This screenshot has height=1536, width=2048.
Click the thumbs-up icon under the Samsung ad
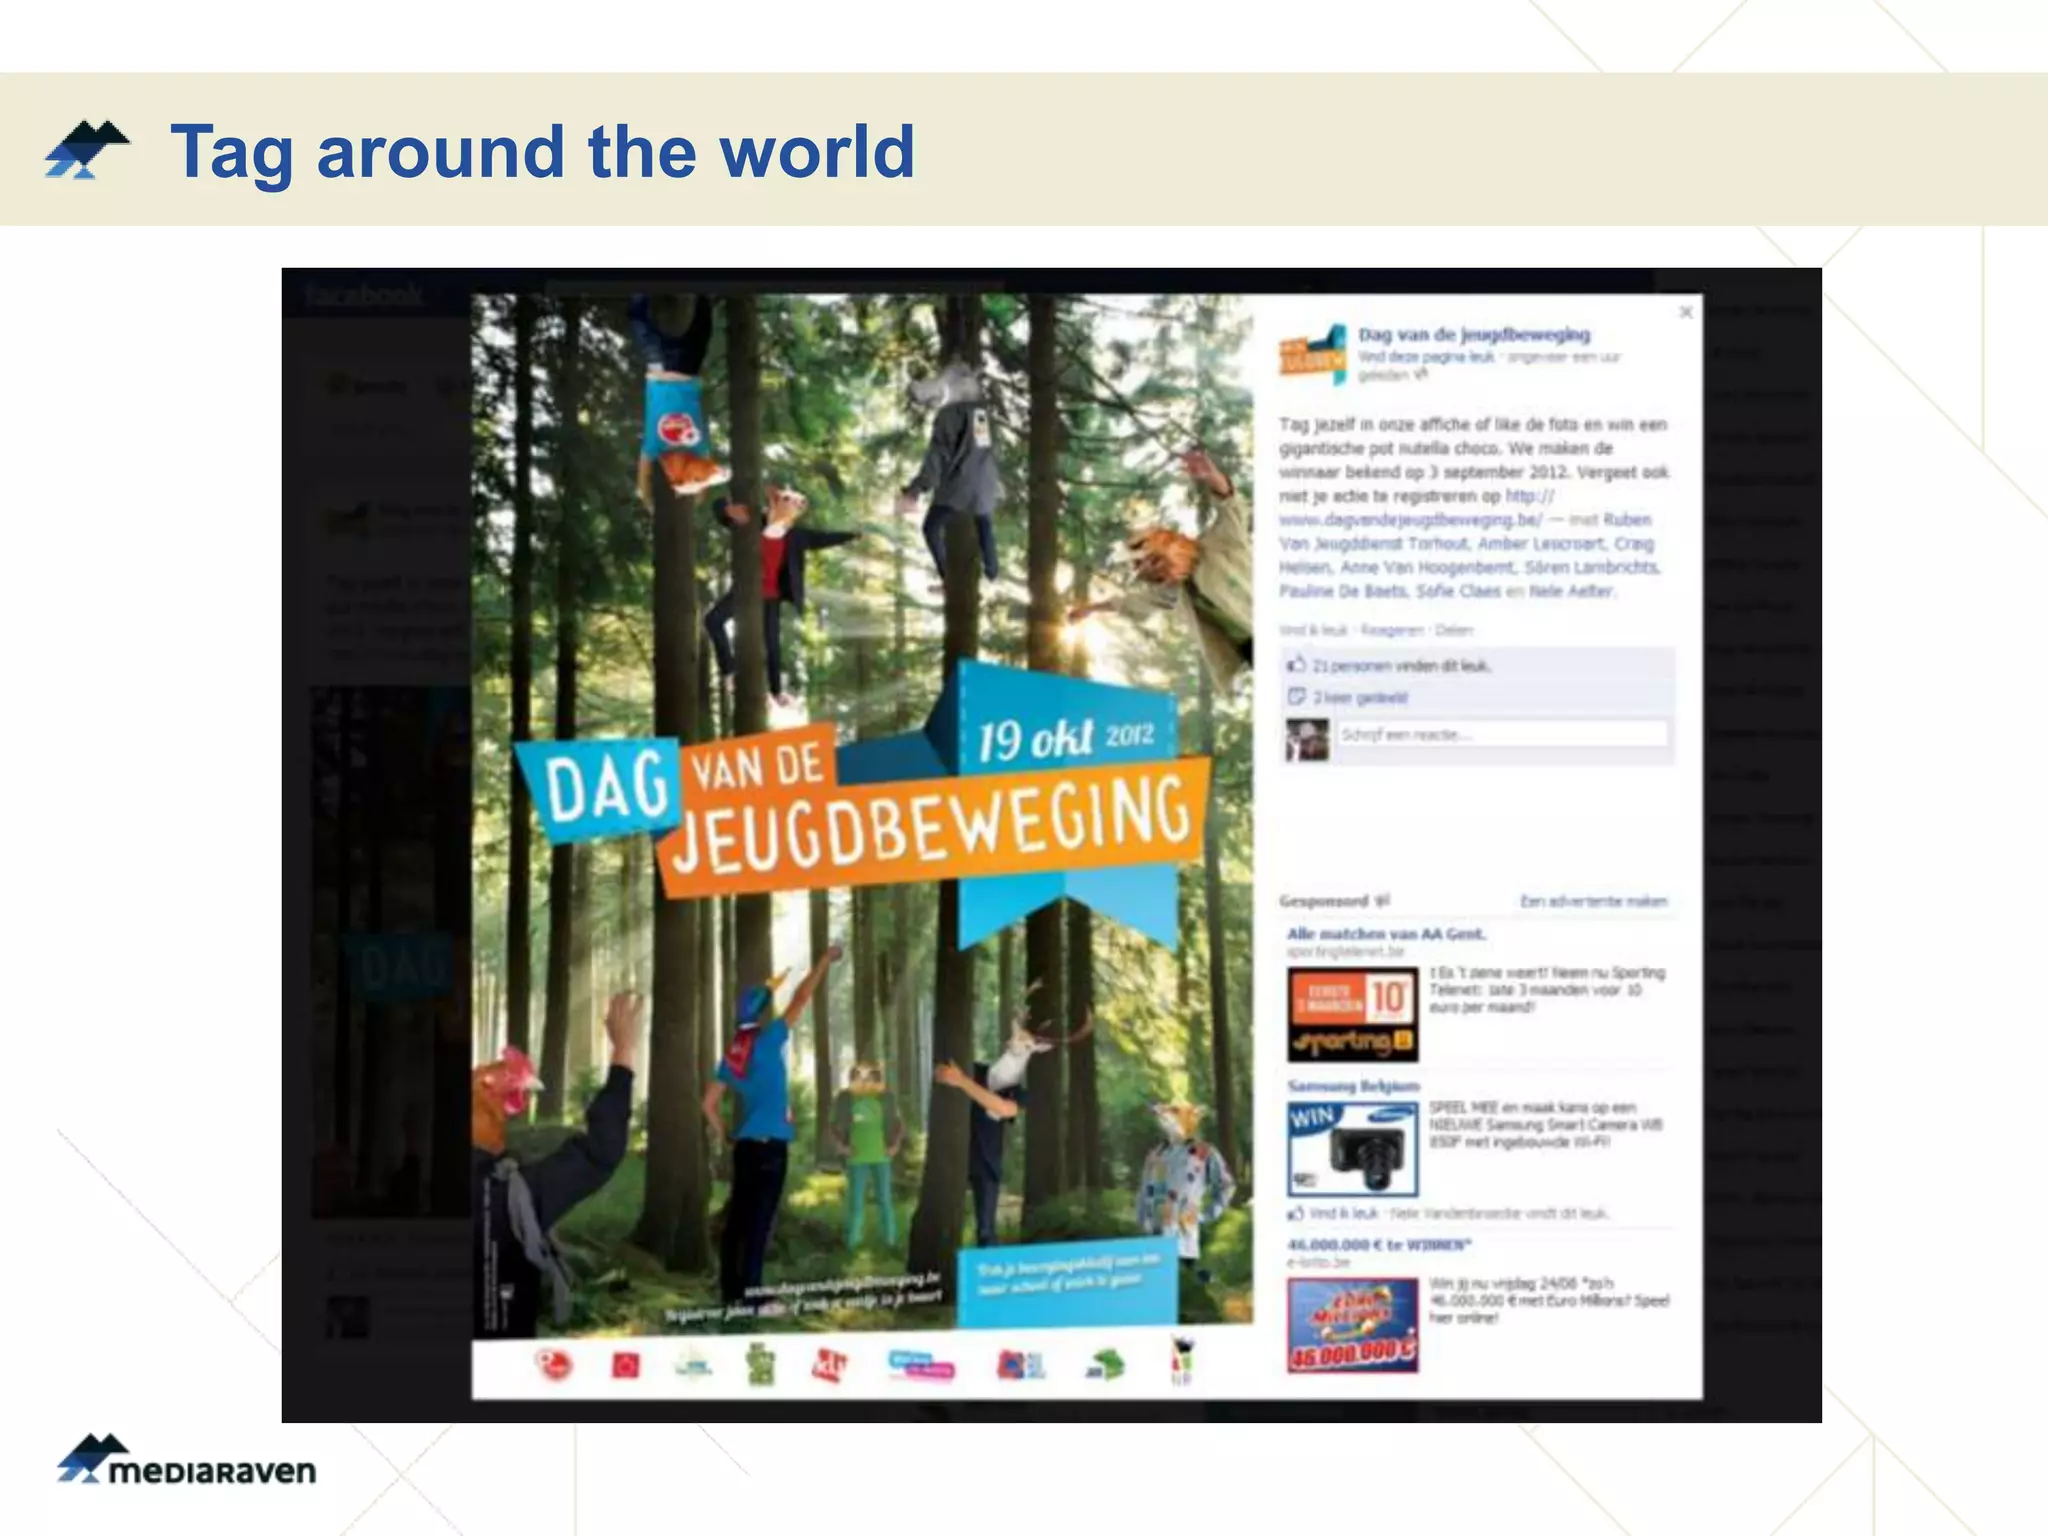[1296, 1213]
